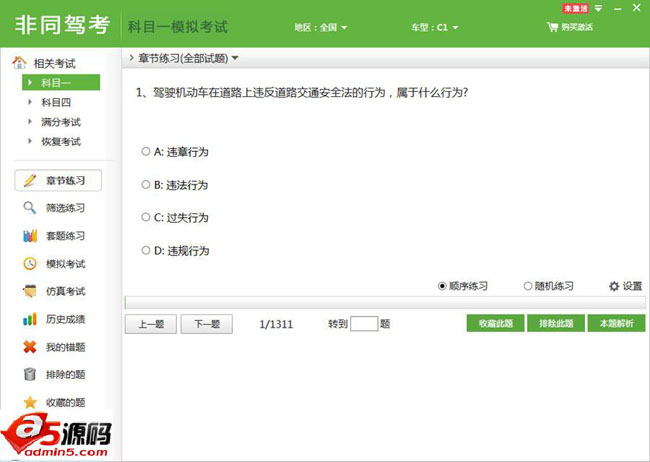Expand the 满分考试 tree item
The width and height of the screenshot is (650, 462).
(x=30, y=121)
